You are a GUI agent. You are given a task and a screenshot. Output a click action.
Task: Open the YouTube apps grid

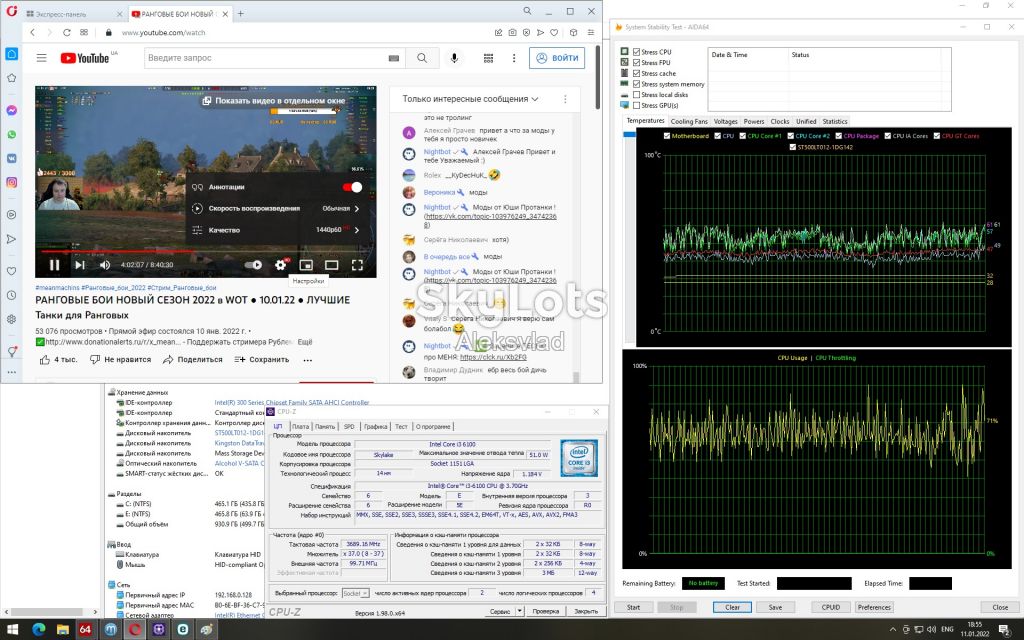(488, 58)
